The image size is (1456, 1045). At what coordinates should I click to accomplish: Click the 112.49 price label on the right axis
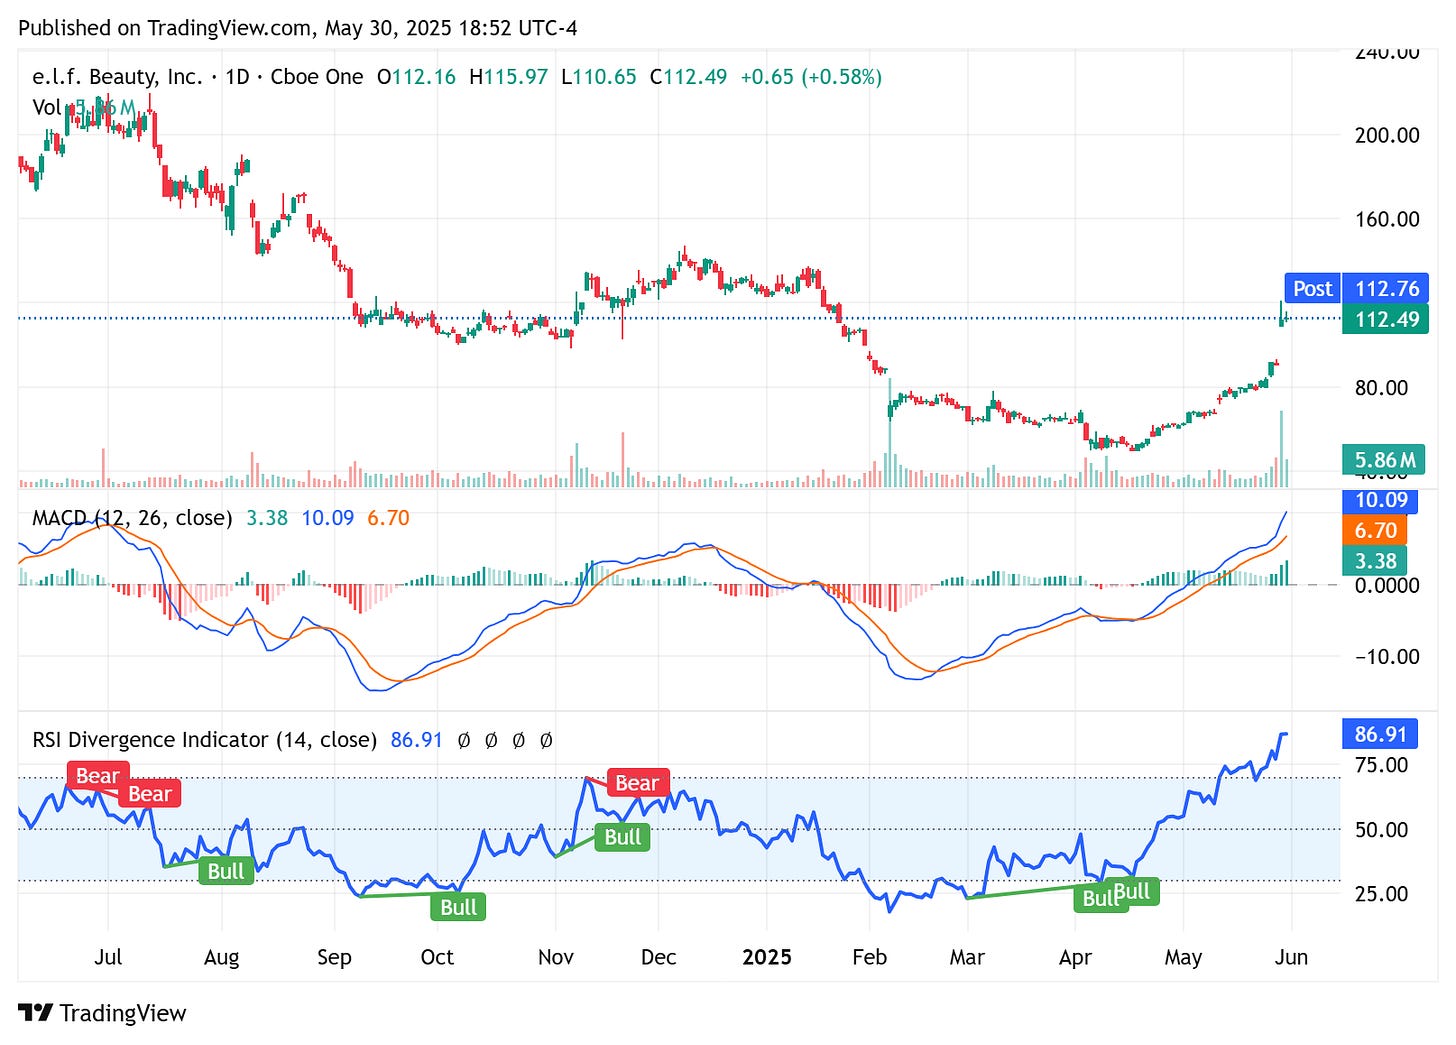click(x=1386, y=319)
